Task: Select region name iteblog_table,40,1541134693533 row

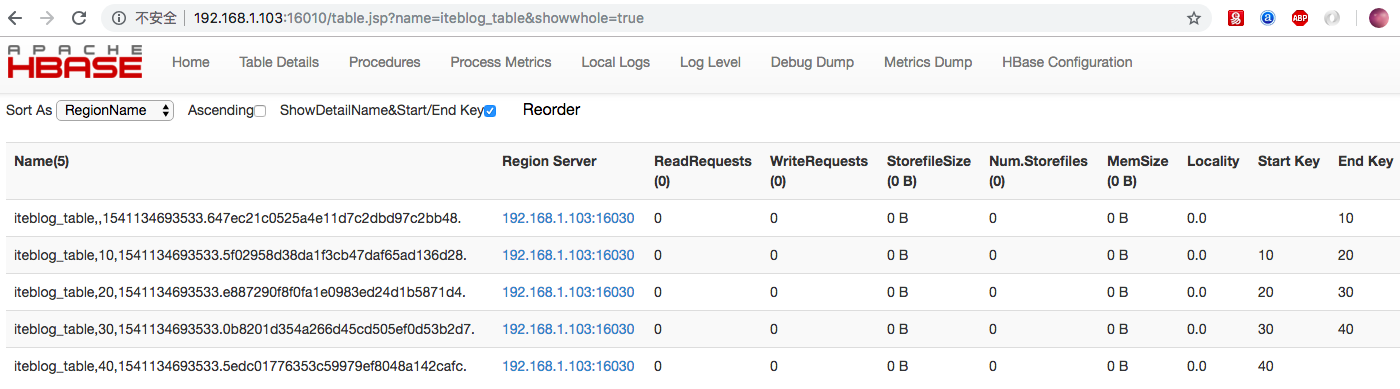Action: pos(240,366)
